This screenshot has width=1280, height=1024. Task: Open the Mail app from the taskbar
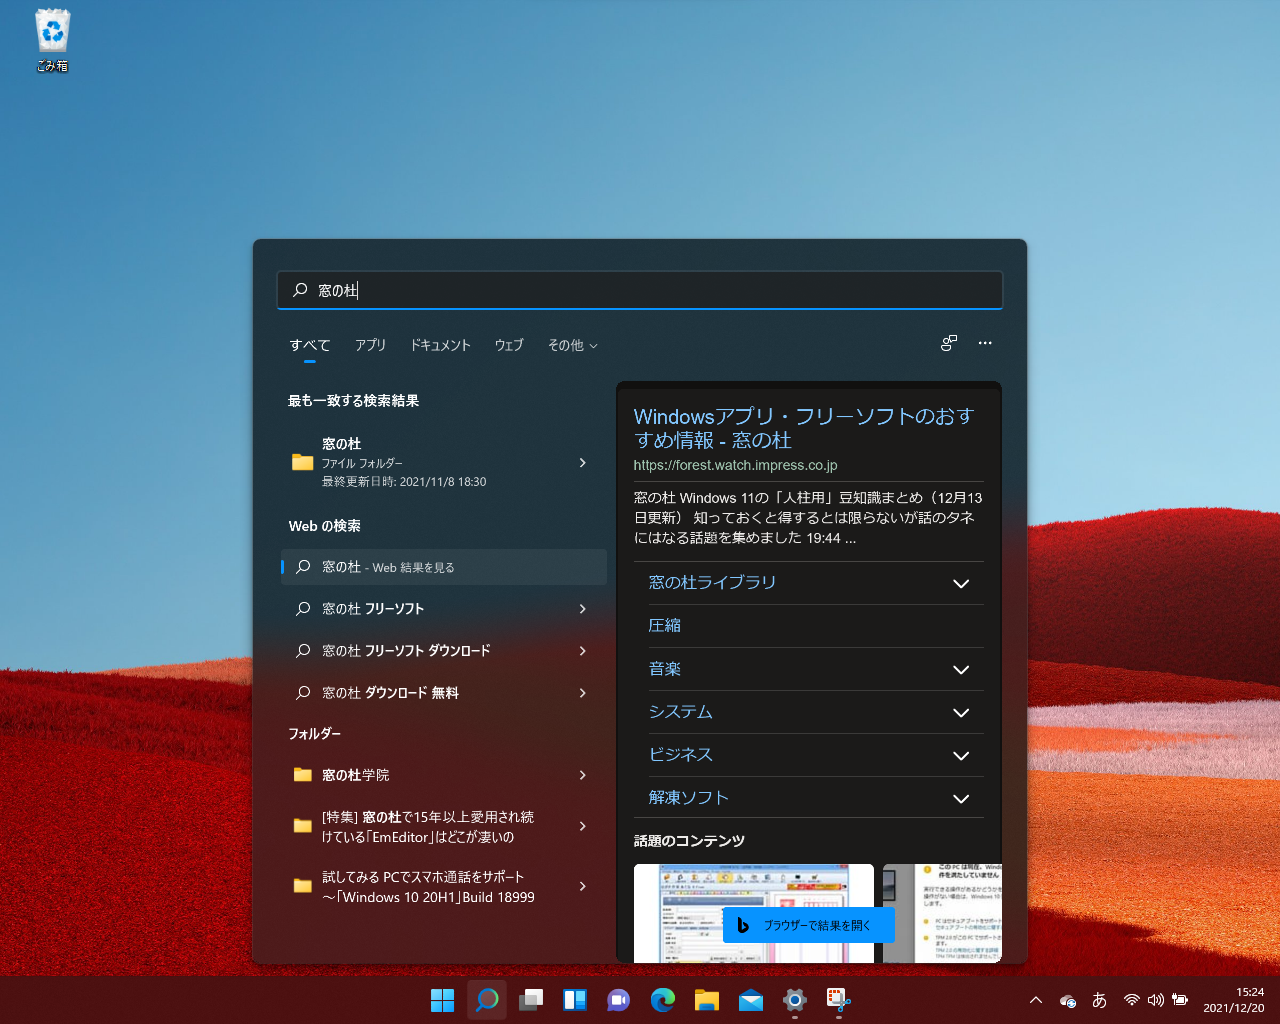coord(750,999)
